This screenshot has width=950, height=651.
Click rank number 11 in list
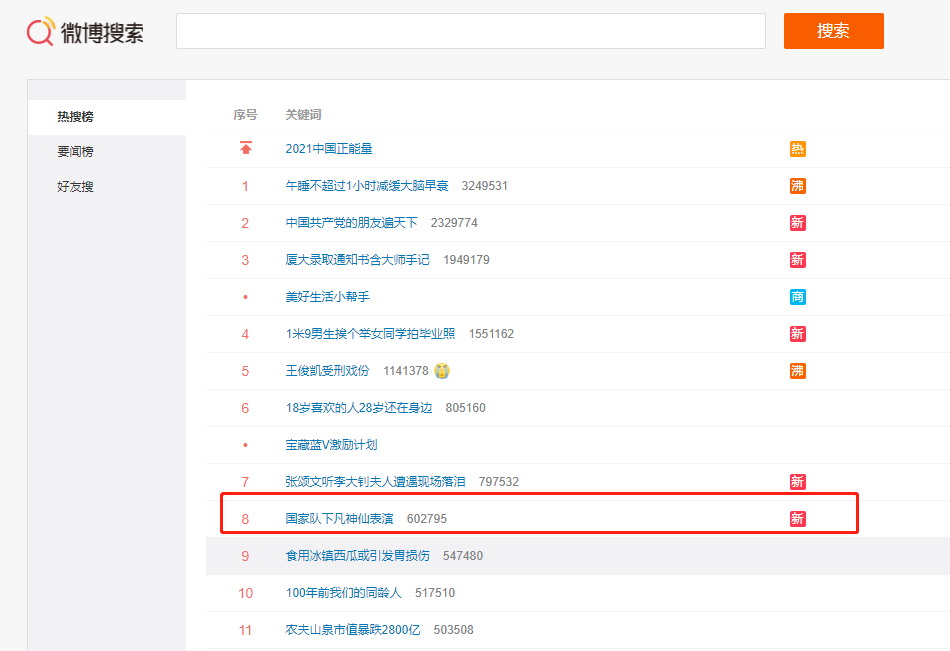pyautogui.click(x=245, y=630)
